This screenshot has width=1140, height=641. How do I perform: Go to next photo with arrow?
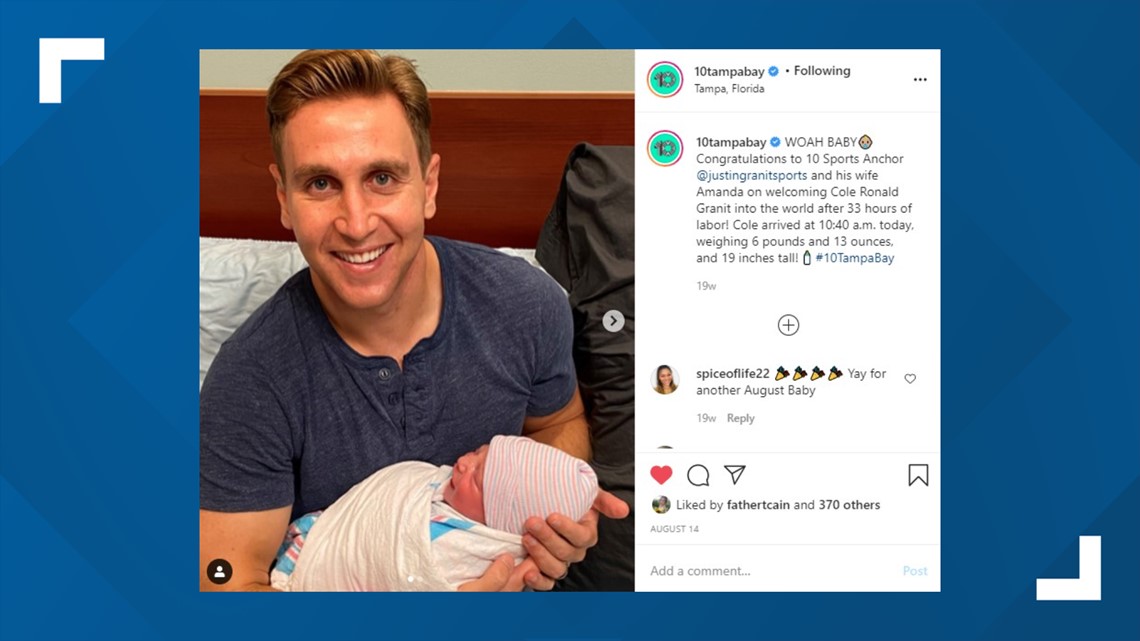[x=613, y=320]
